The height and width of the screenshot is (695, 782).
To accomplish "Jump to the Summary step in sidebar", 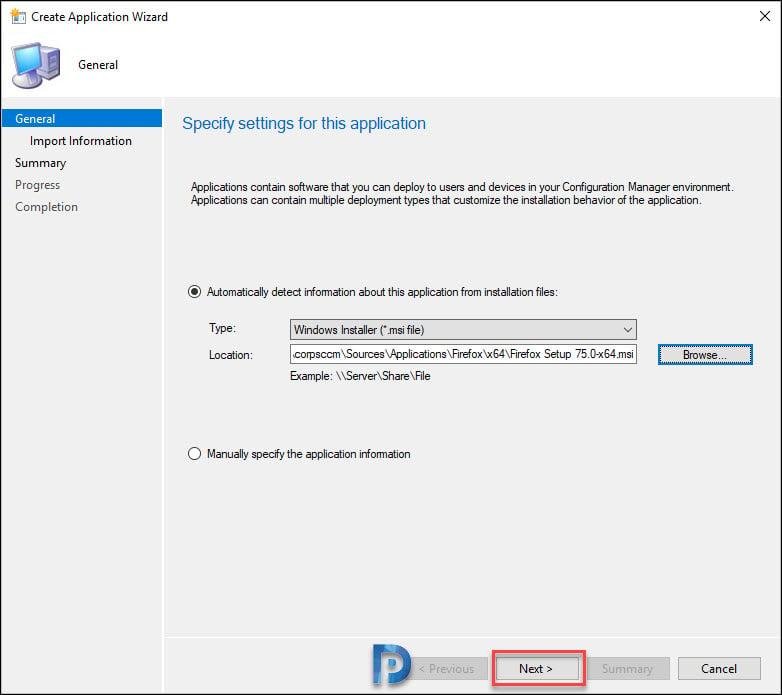I will click(x=40, y=163).
